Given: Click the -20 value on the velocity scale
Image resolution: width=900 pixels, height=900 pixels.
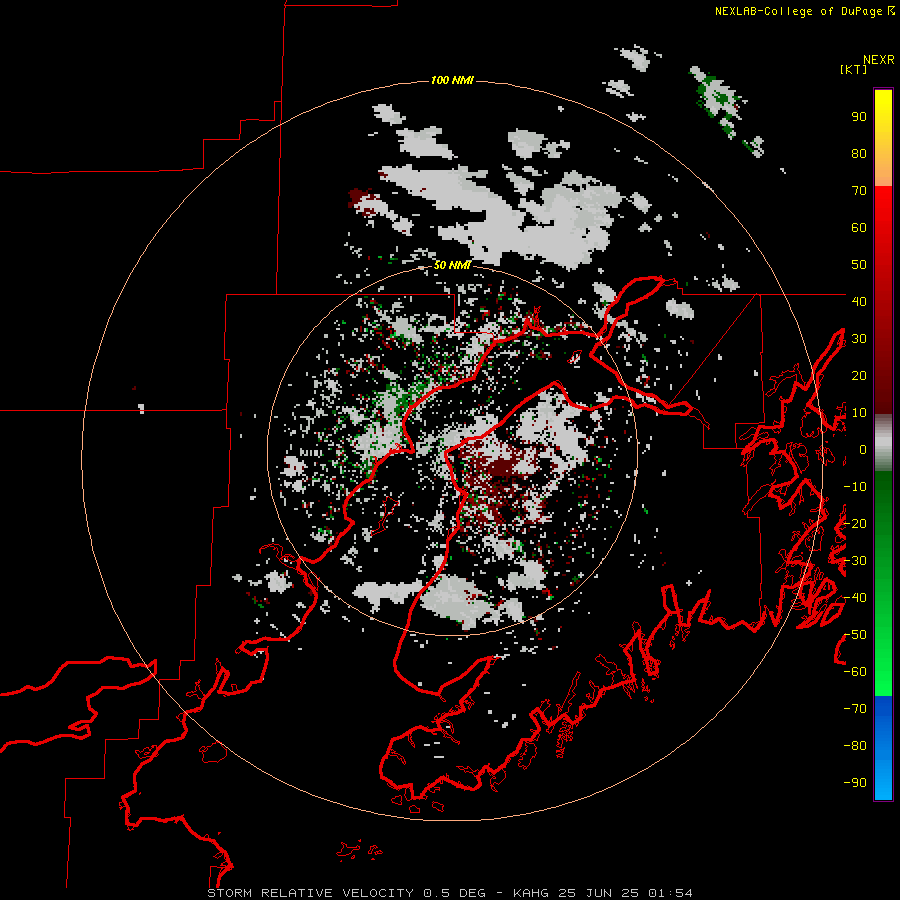Looking at the screenshot, I should (855, 523).
